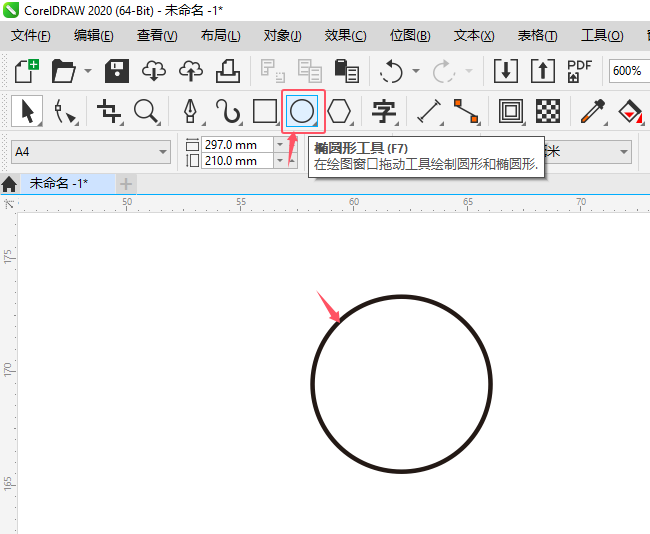Viewport: 650px width, 534px height.
Task: Select the Text tool
Action: click(384, 111)
